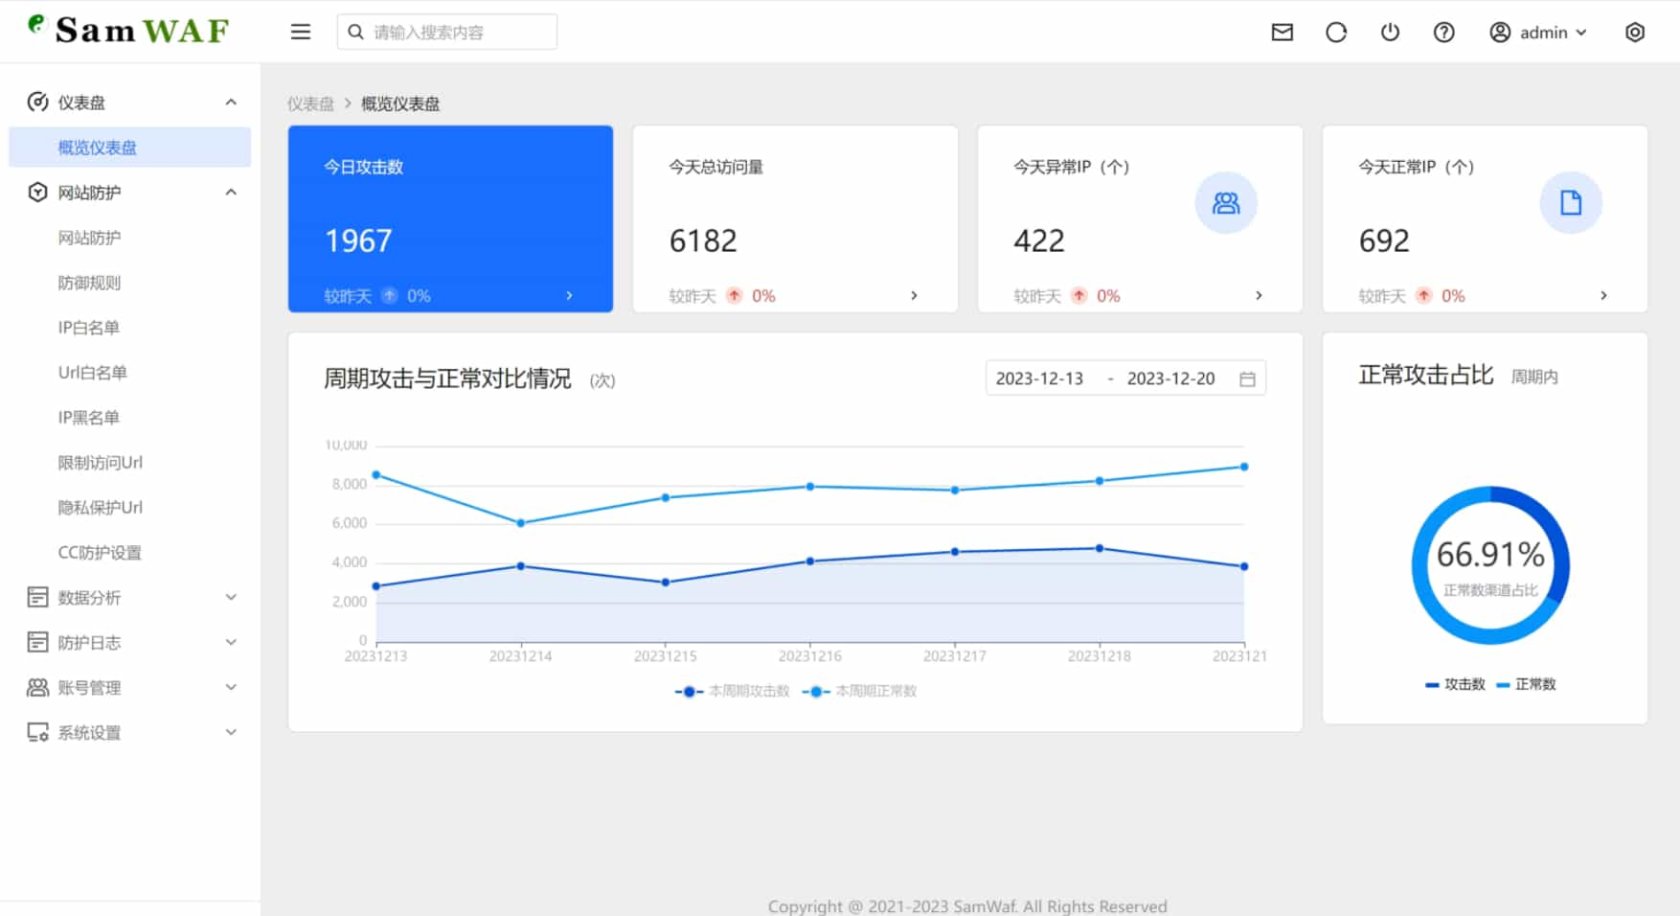Click the refresh circle icon in header
This screenshot has width=1680, height=916.
[1336, 32]
